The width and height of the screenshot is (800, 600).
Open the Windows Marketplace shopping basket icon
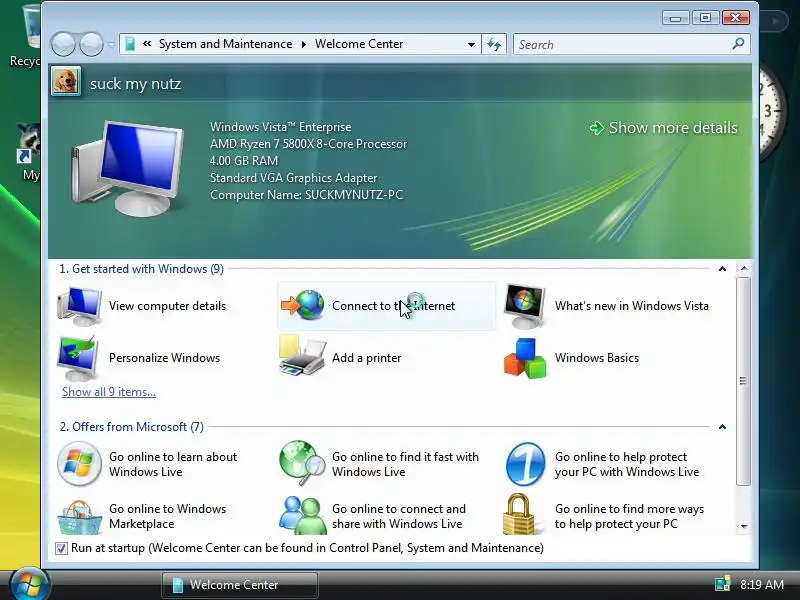click(79, 517)
